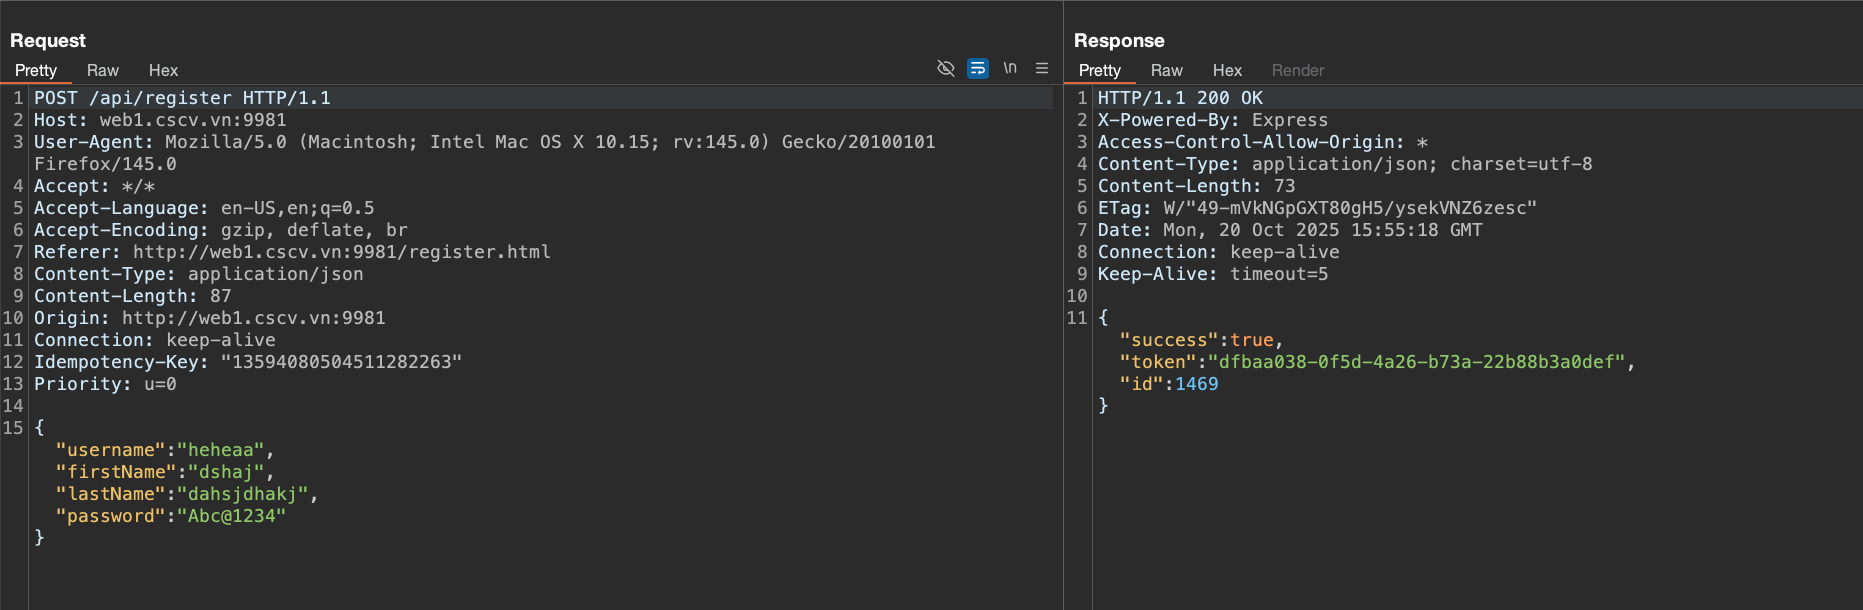Switch the Response view to Raw tab
This screenshot has width=1863, height=610.
[1166, 70]
